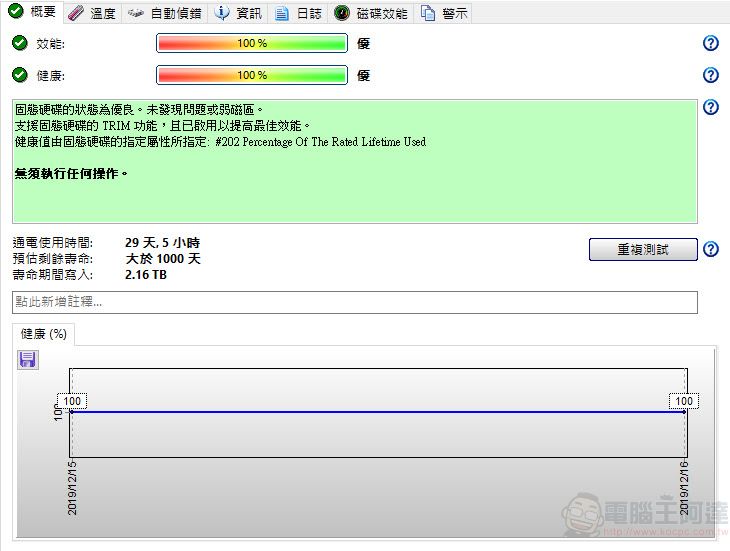Click the 壽命期間寫入 label
The width and height of the screenshot is (730, 551).
53,275
